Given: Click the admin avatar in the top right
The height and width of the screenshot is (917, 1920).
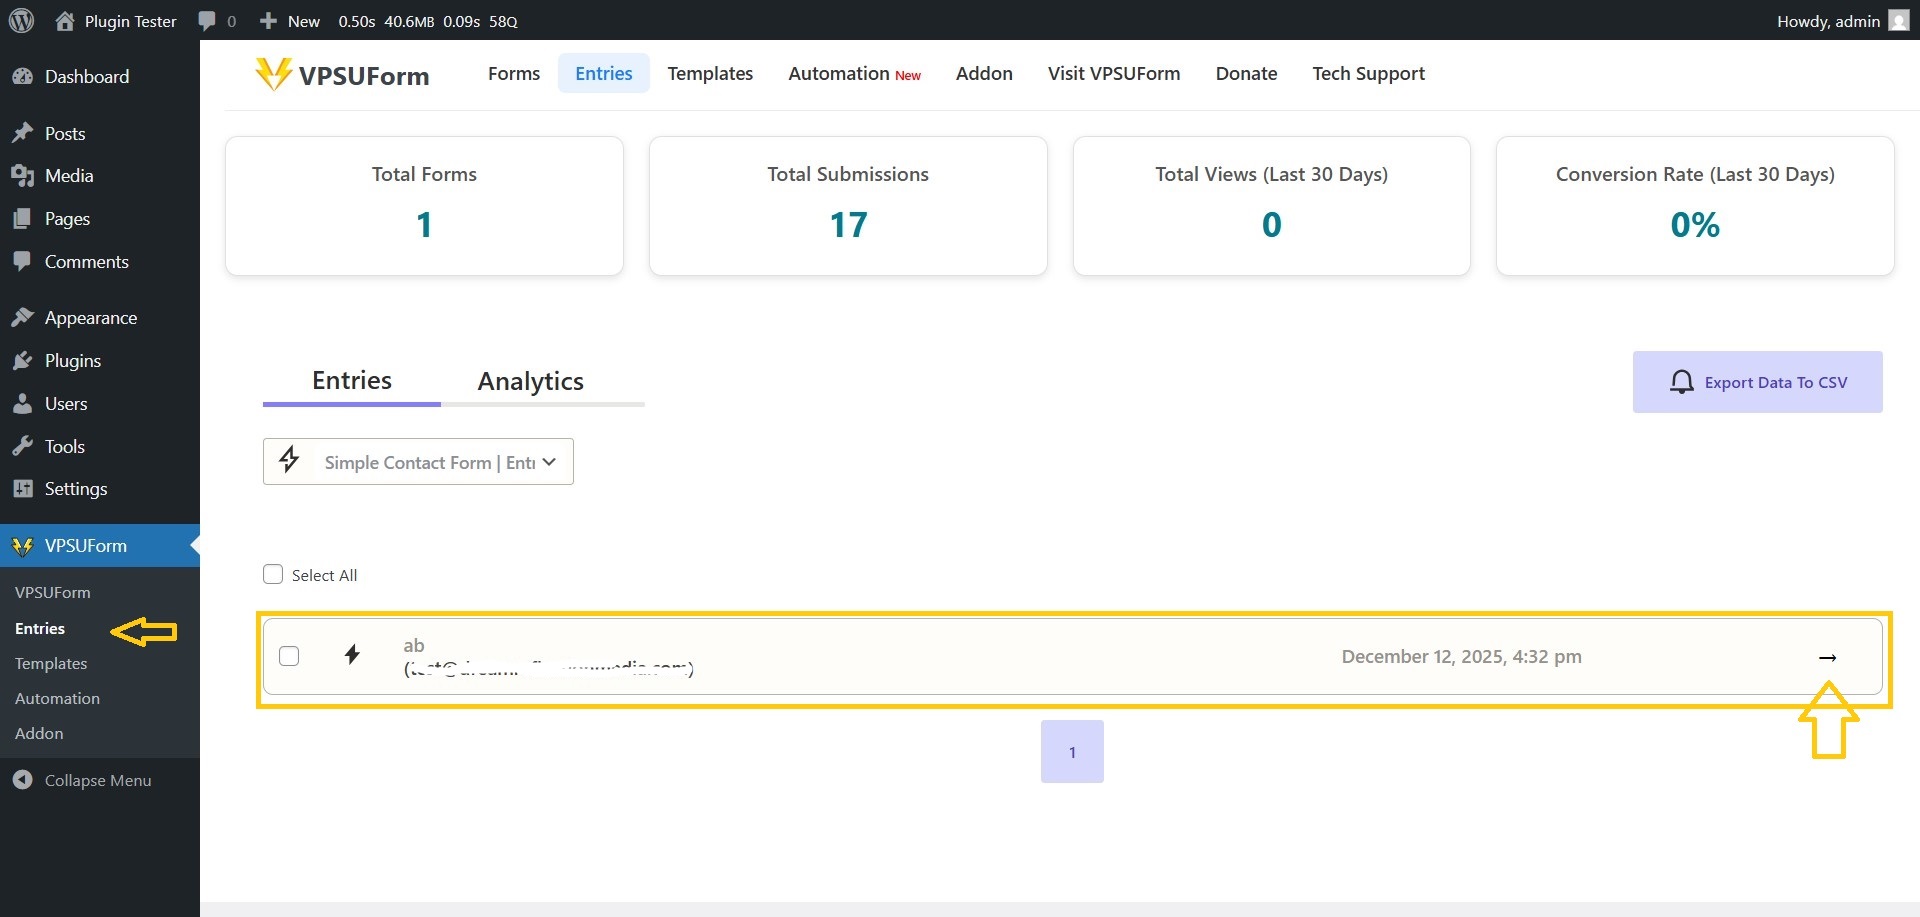Looking at the screenshot, I should point(1897,20).
